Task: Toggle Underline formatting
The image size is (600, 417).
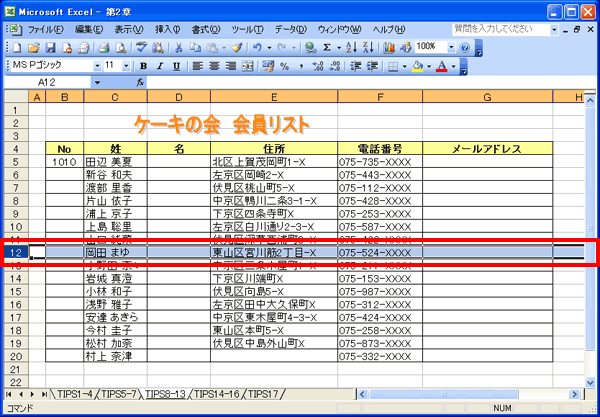Action: pos(176,67)
